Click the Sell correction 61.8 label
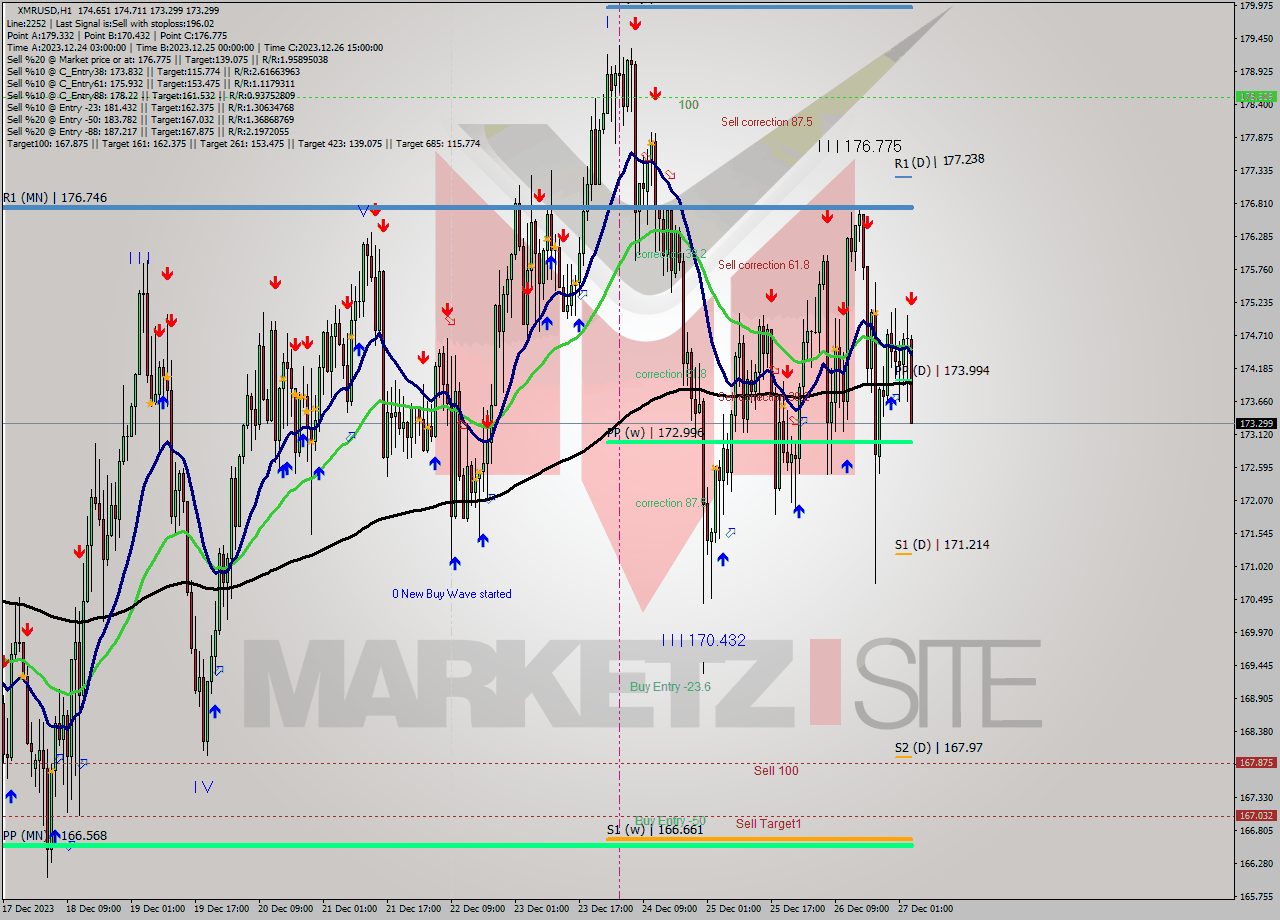1280x920 pixels. click(764, 265)
